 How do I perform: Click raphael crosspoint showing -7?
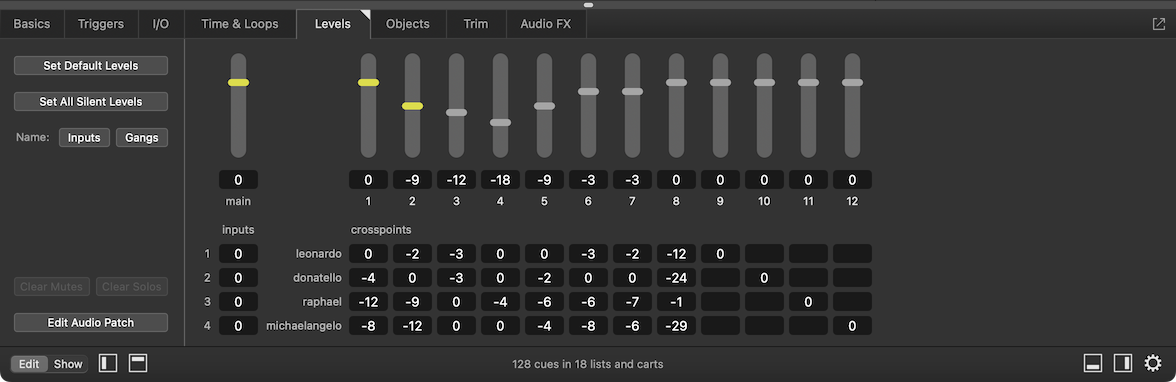(x=632, y=302)
